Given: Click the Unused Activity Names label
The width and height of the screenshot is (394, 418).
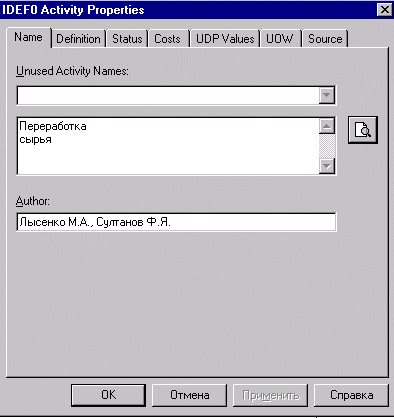Looking at the screenshot, I should pyautogui.click(x=72, y=71).
